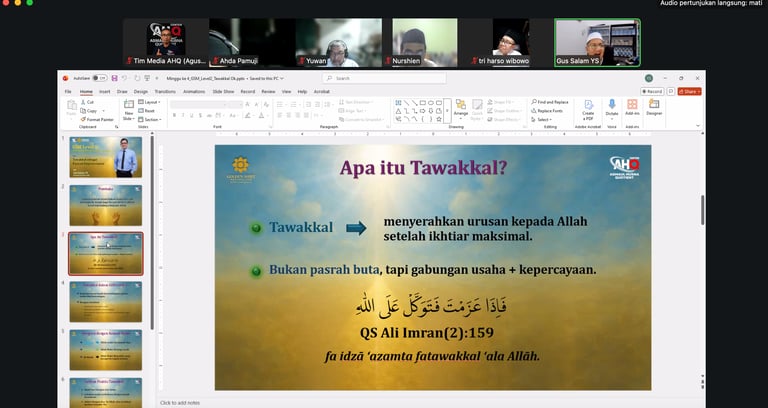Expand the Select dropdown in Editing
The height and width of the screenshot is (408, 768).
(x=541, y=120)
